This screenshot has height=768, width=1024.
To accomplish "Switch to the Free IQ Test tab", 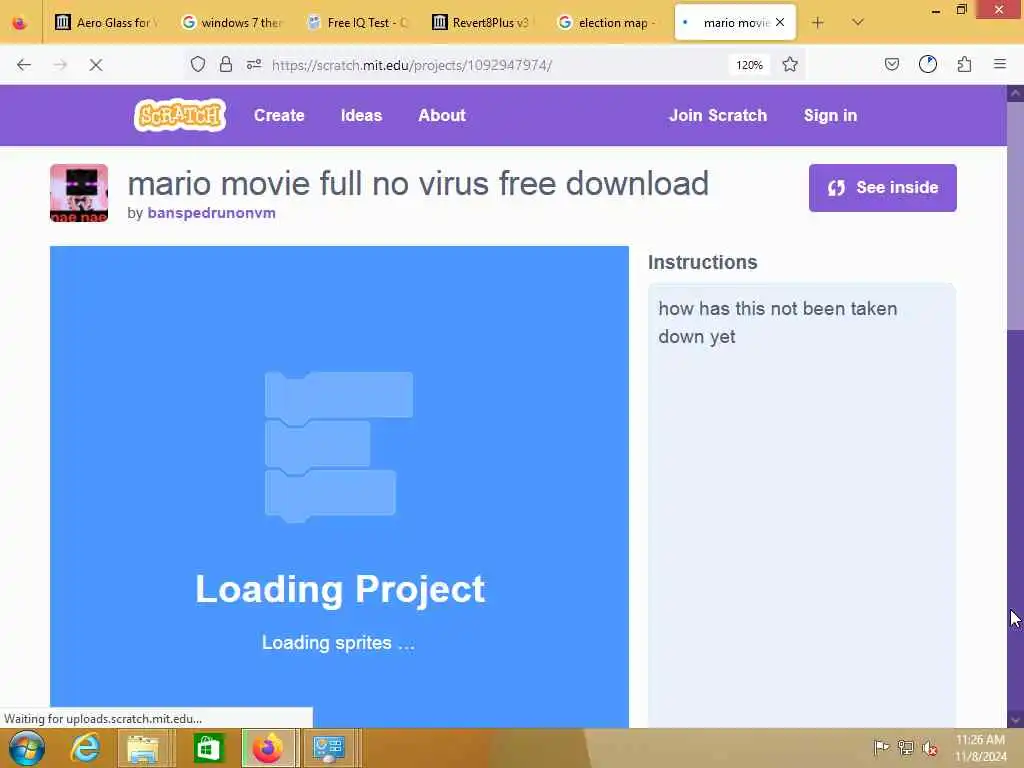I will 358,23.
